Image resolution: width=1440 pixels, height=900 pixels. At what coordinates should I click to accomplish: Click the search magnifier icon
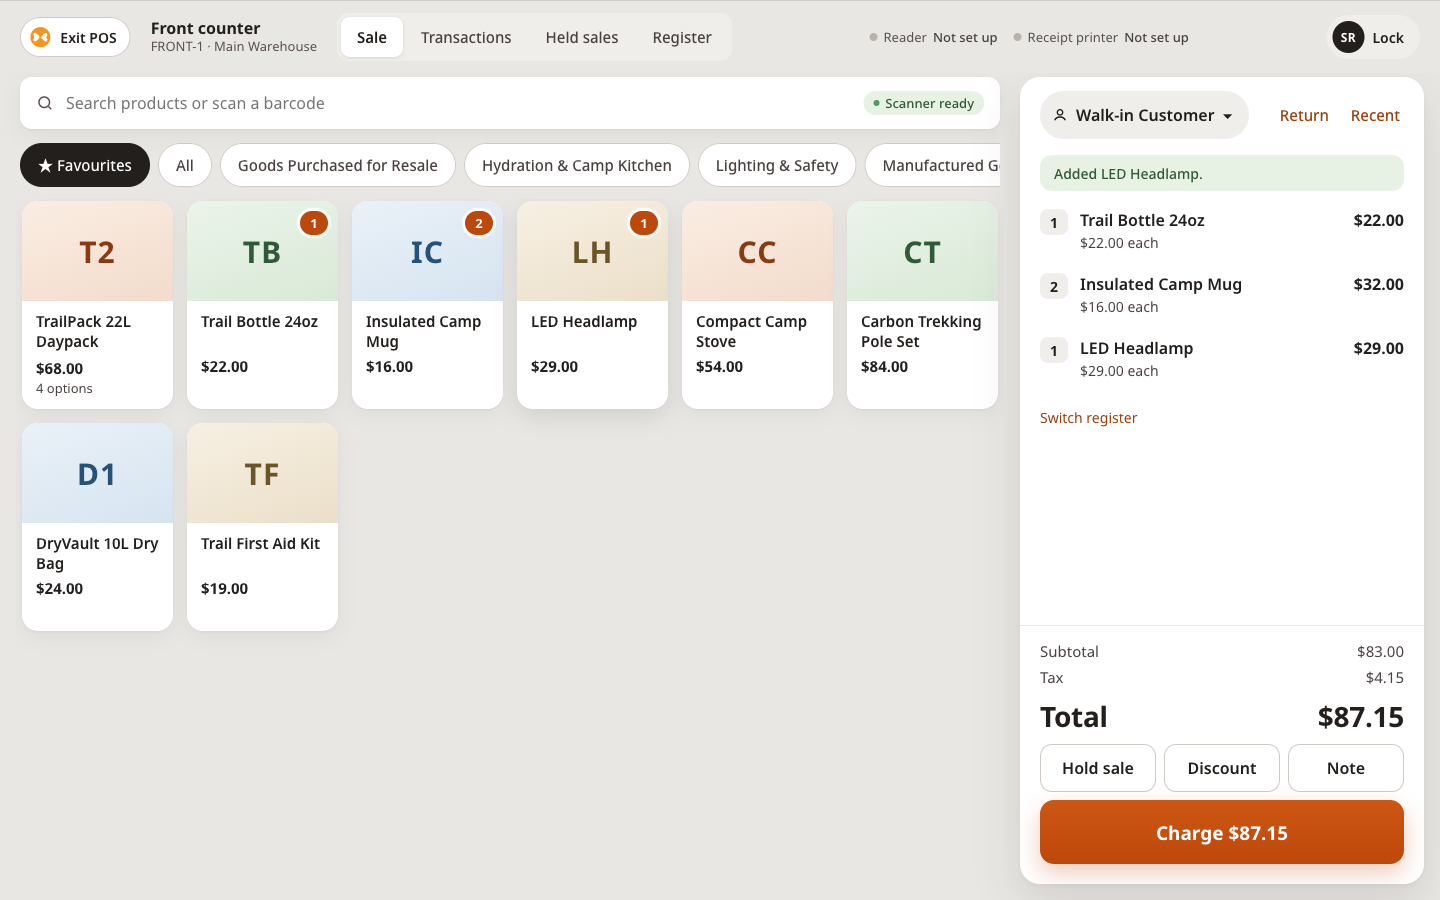45,103
